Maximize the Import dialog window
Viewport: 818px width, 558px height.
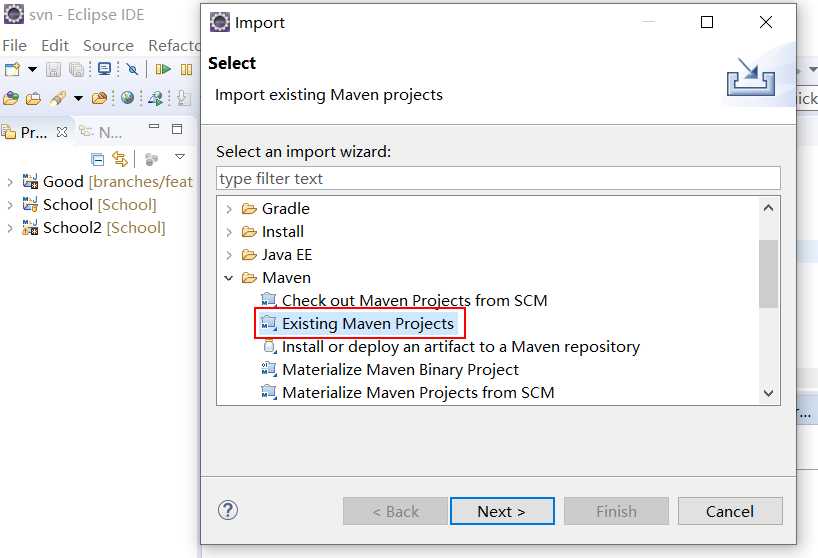click(x=707, y=22)
